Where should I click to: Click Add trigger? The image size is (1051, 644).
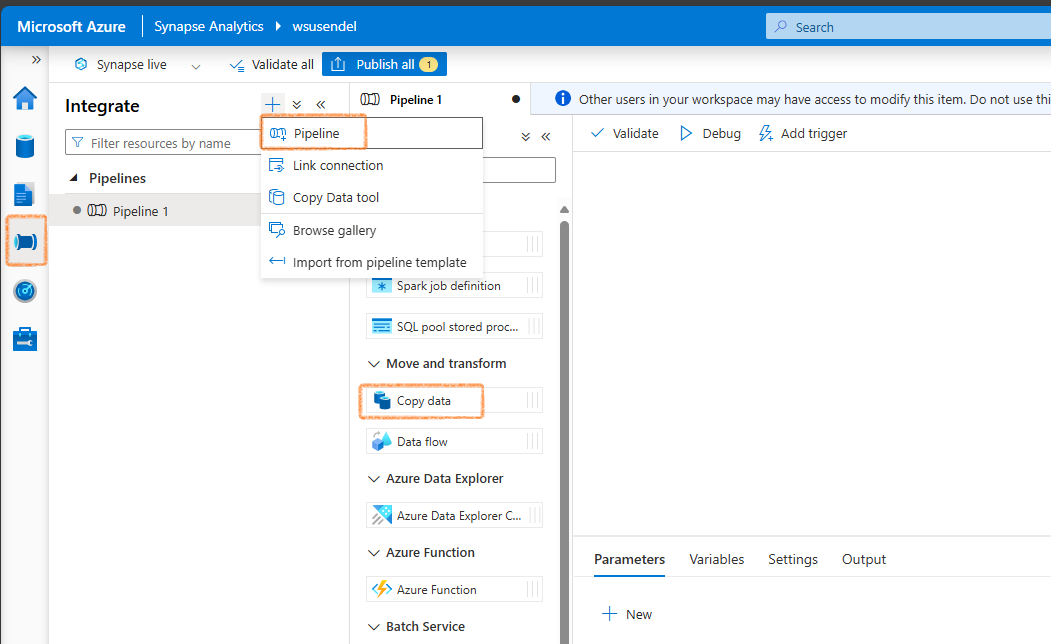(803, 133)
